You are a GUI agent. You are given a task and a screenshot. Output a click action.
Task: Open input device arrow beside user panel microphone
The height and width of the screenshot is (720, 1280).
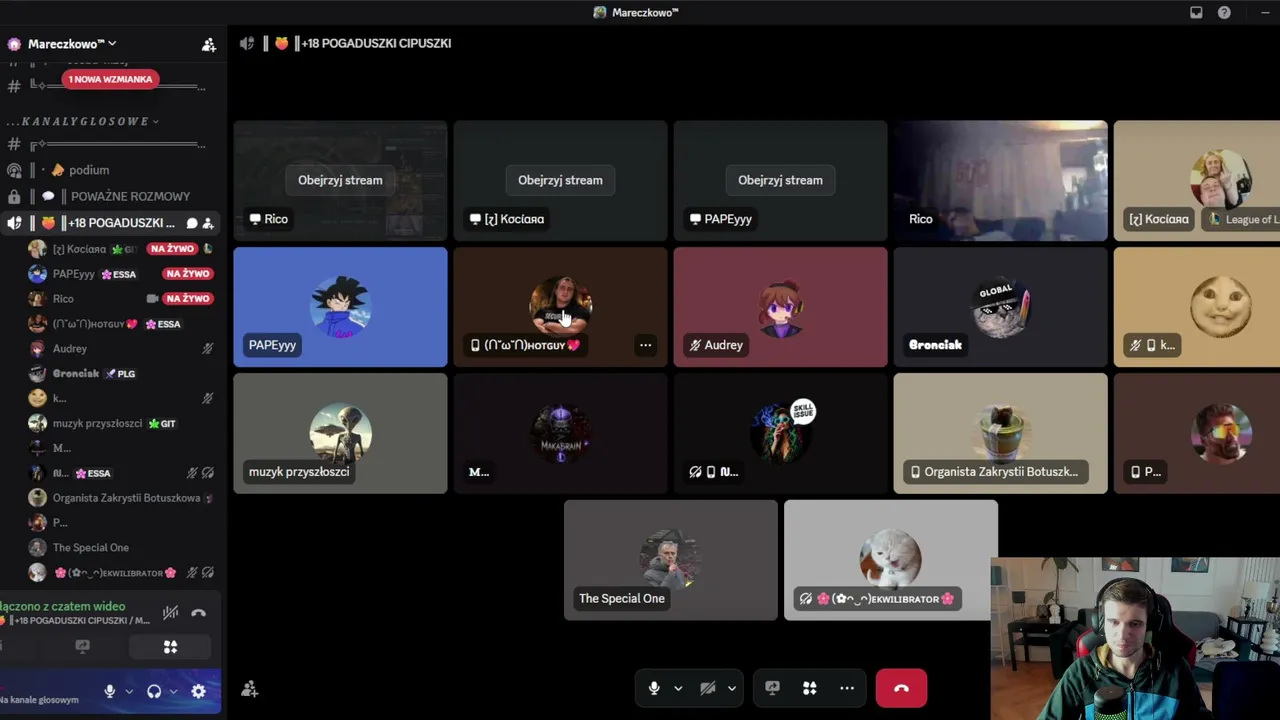click(x=129, y=691)
